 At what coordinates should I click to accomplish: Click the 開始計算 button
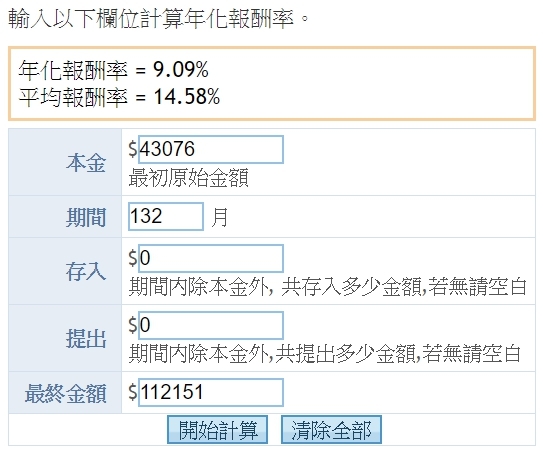point(217,429)
